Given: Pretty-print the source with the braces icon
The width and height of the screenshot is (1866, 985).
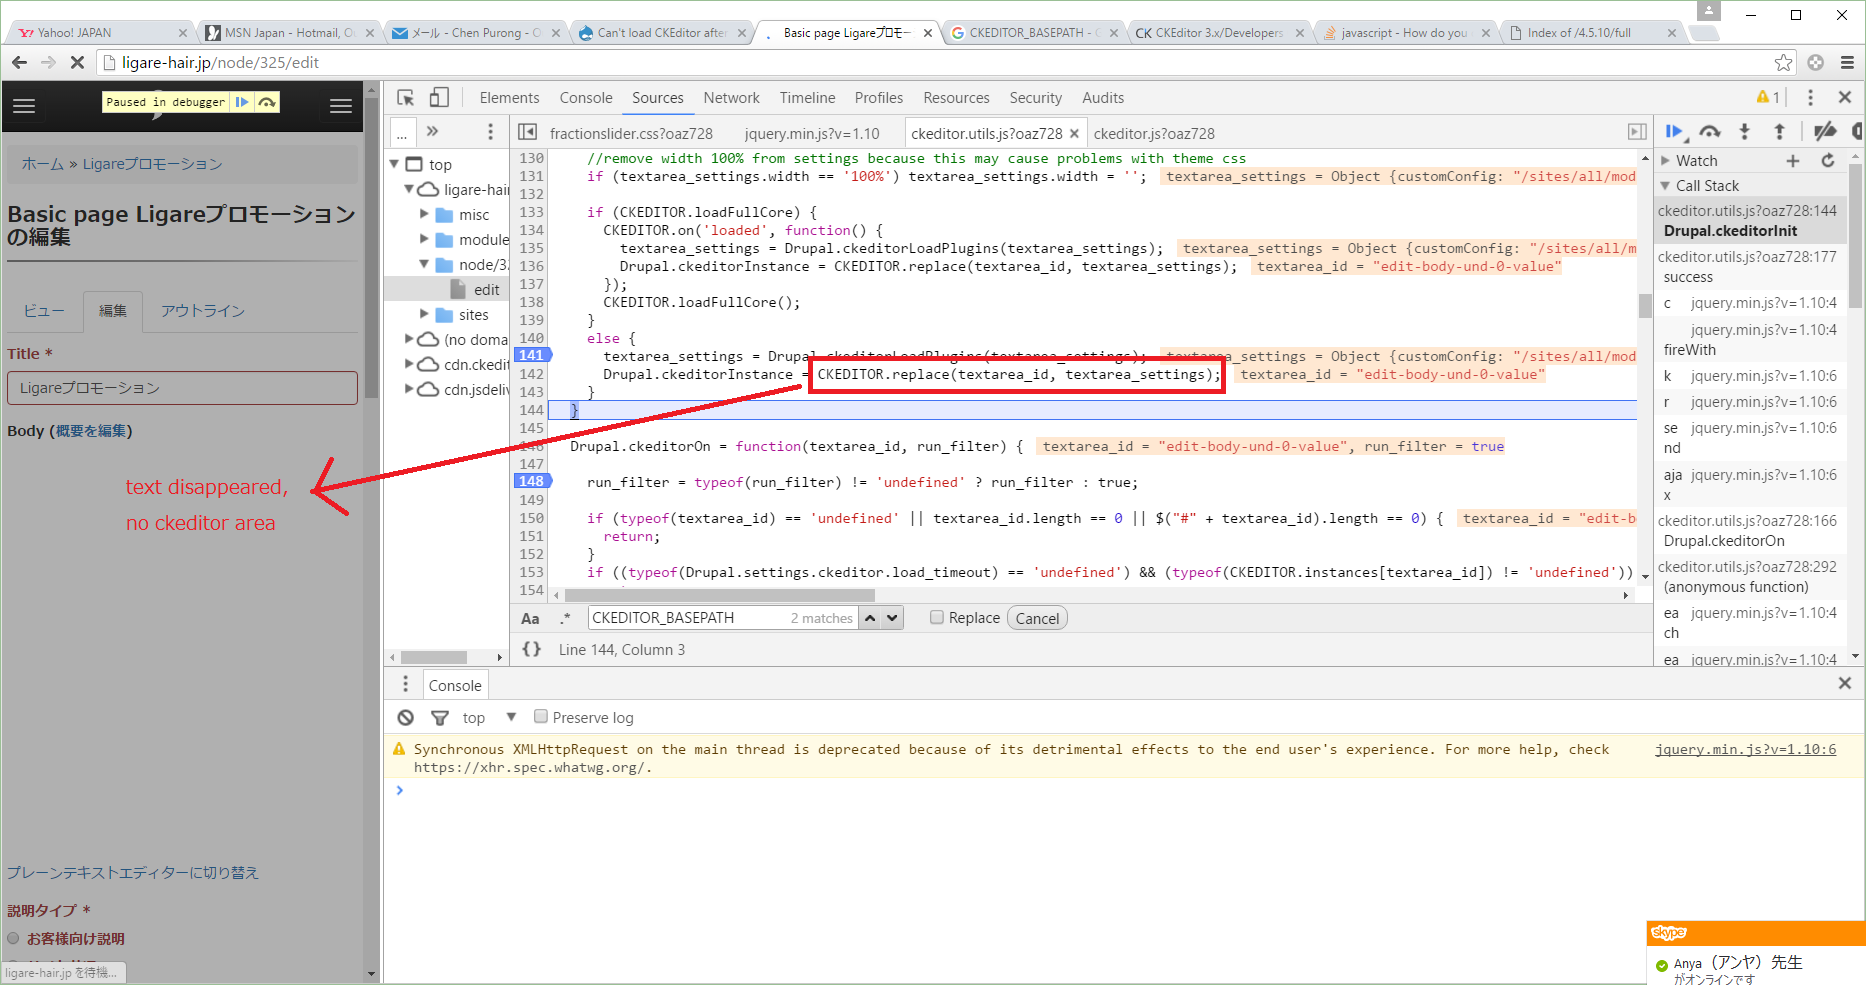Looking at the screenshot, I should (531, 649).
